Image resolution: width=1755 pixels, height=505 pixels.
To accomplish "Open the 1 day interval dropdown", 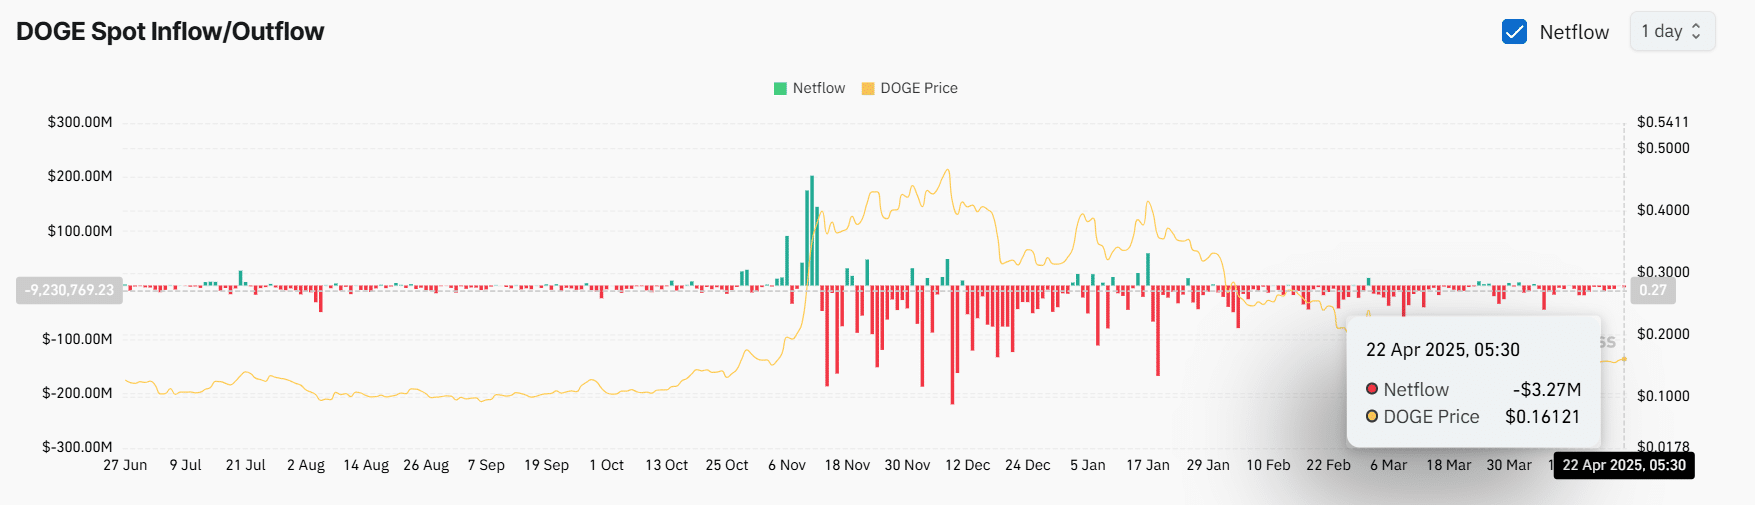I will click(1672, 31).
